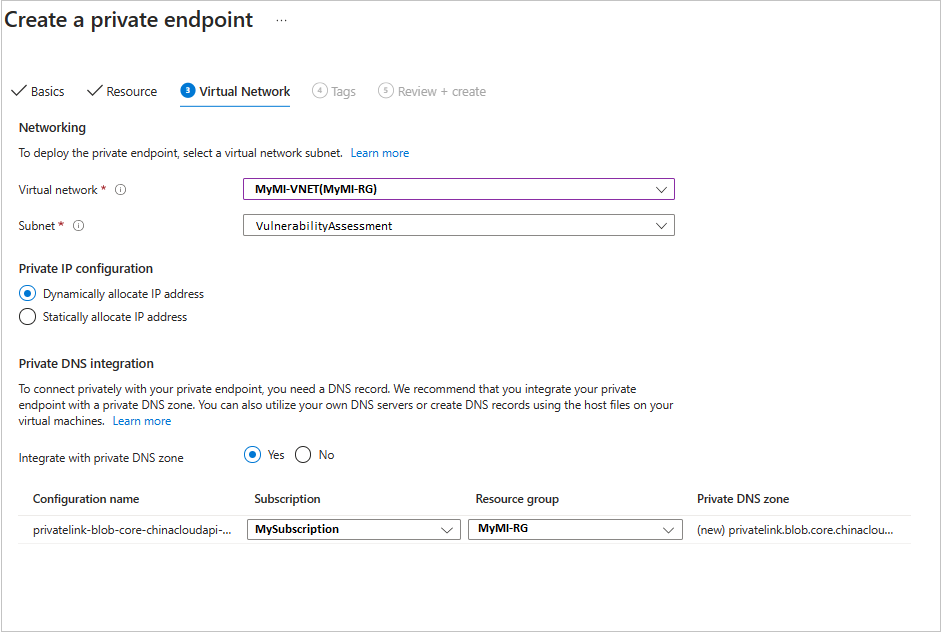Viewport: 941px width, 632px height.
Task: Click the step 5 Review circle icon
Action: tap(386, 91)
